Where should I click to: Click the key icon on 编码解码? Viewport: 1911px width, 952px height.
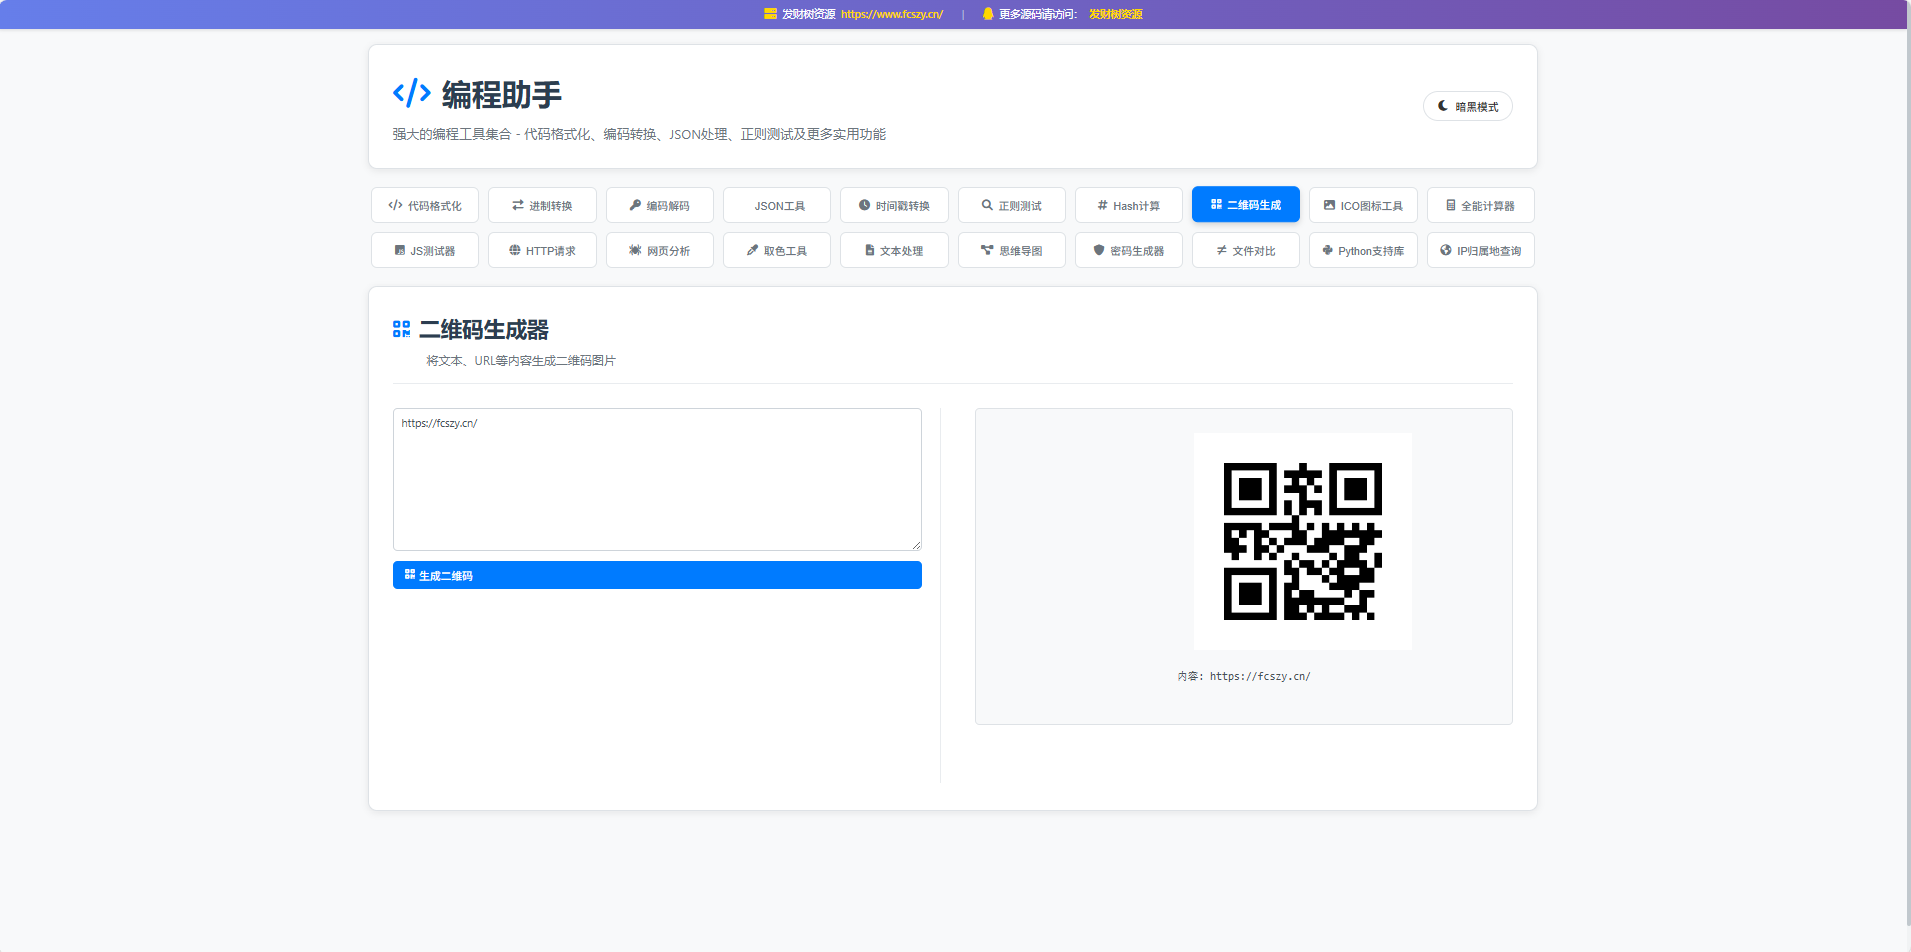(635, 205)
